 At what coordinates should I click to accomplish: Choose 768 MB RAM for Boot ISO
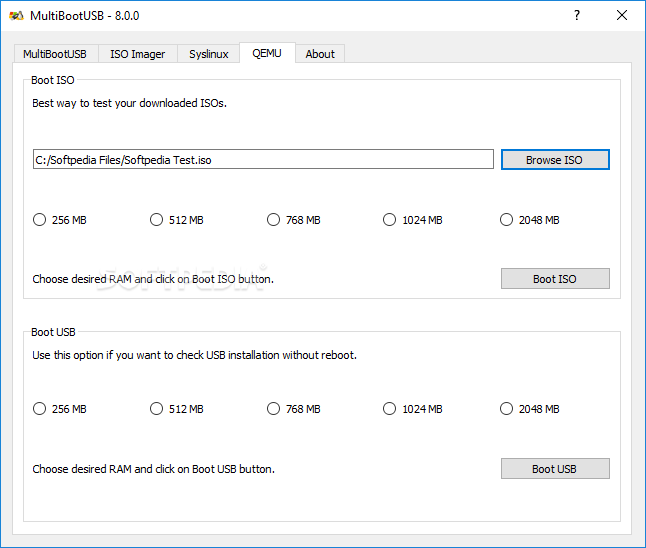click(294, 220)
